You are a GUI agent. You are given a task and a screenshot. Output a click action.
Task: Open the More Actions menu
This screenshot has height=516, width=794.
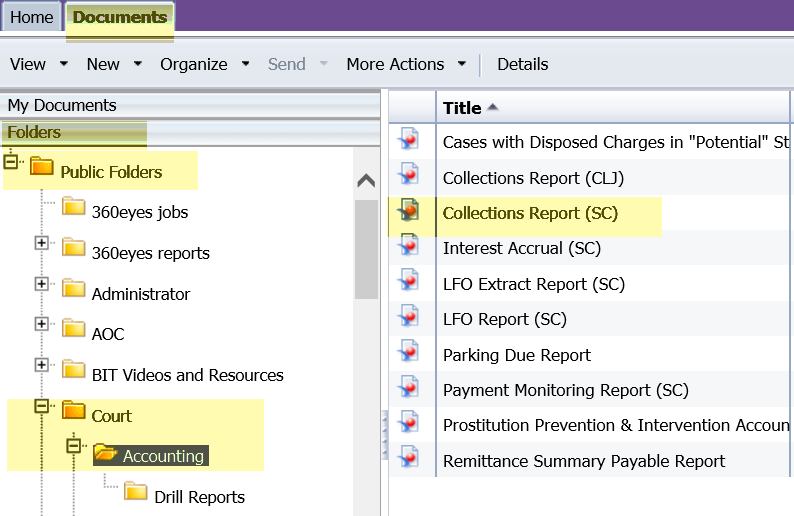coord(395,64)
